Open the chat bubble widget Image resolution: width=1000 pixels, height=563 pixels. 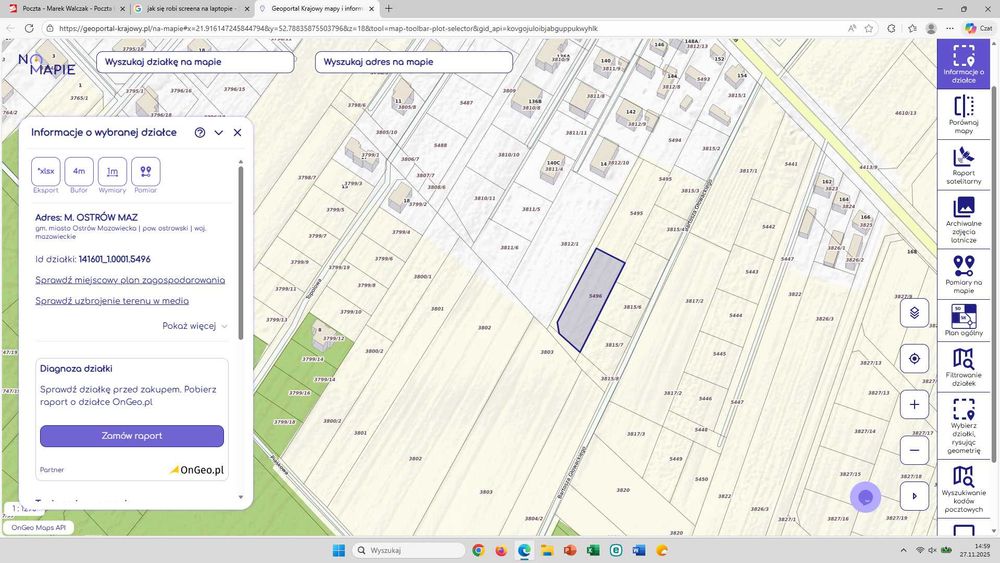[x=865, y=497]
